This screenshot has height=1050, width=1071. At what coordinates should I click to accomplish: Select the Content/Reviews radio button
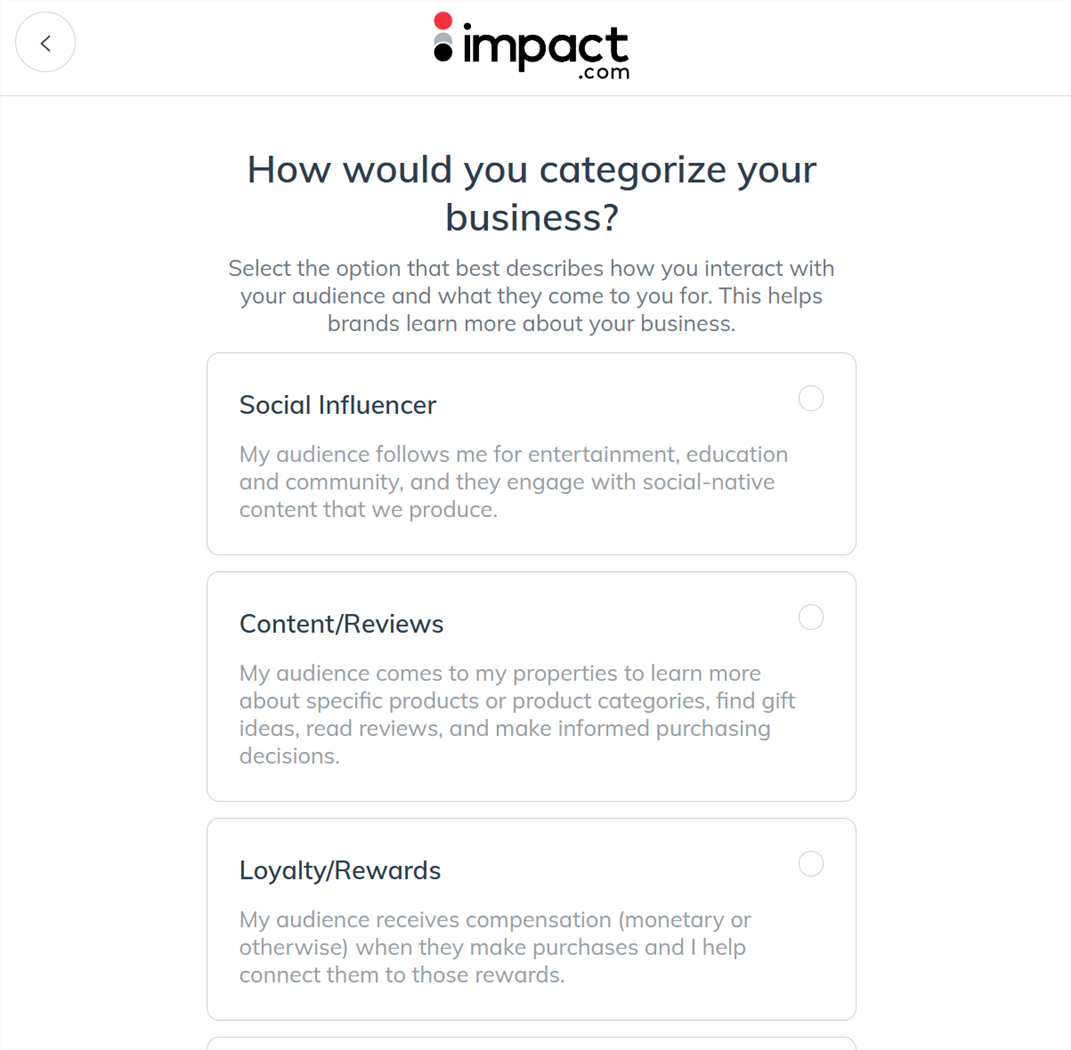(810, 617)
